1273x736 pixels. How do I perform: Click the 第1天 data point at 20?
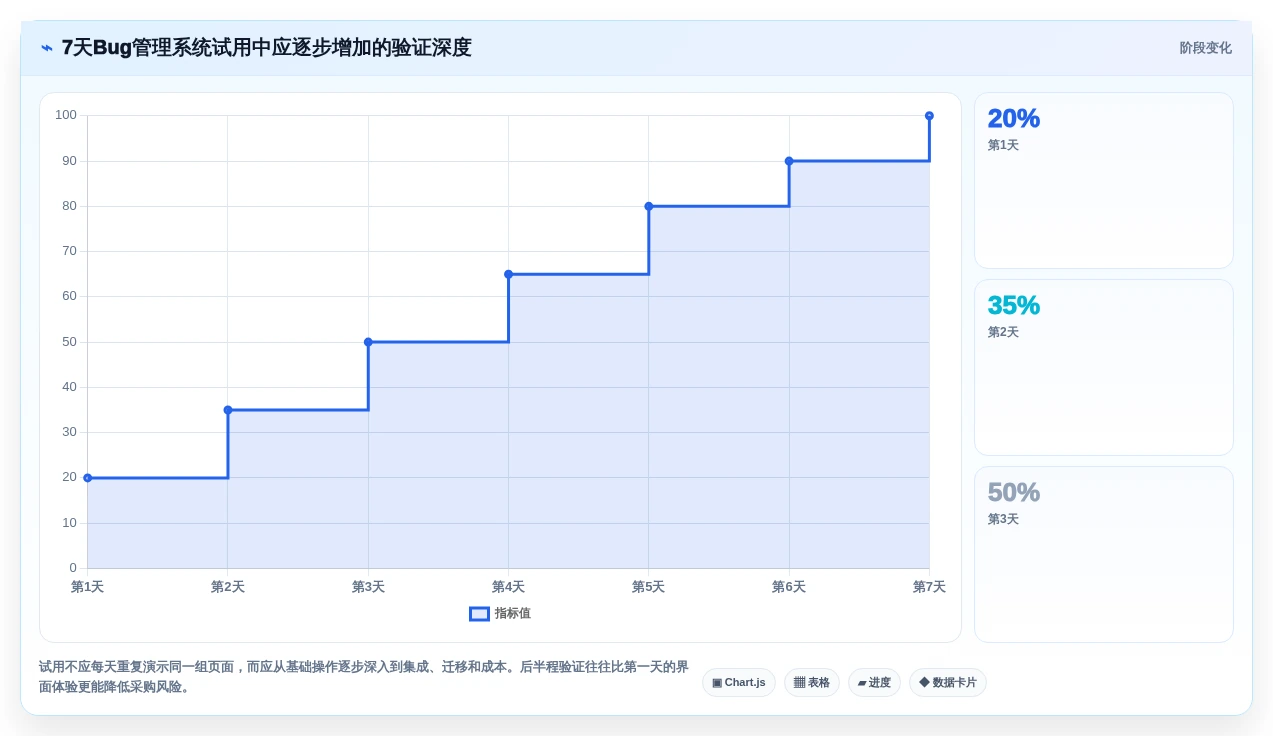(88, 478)
